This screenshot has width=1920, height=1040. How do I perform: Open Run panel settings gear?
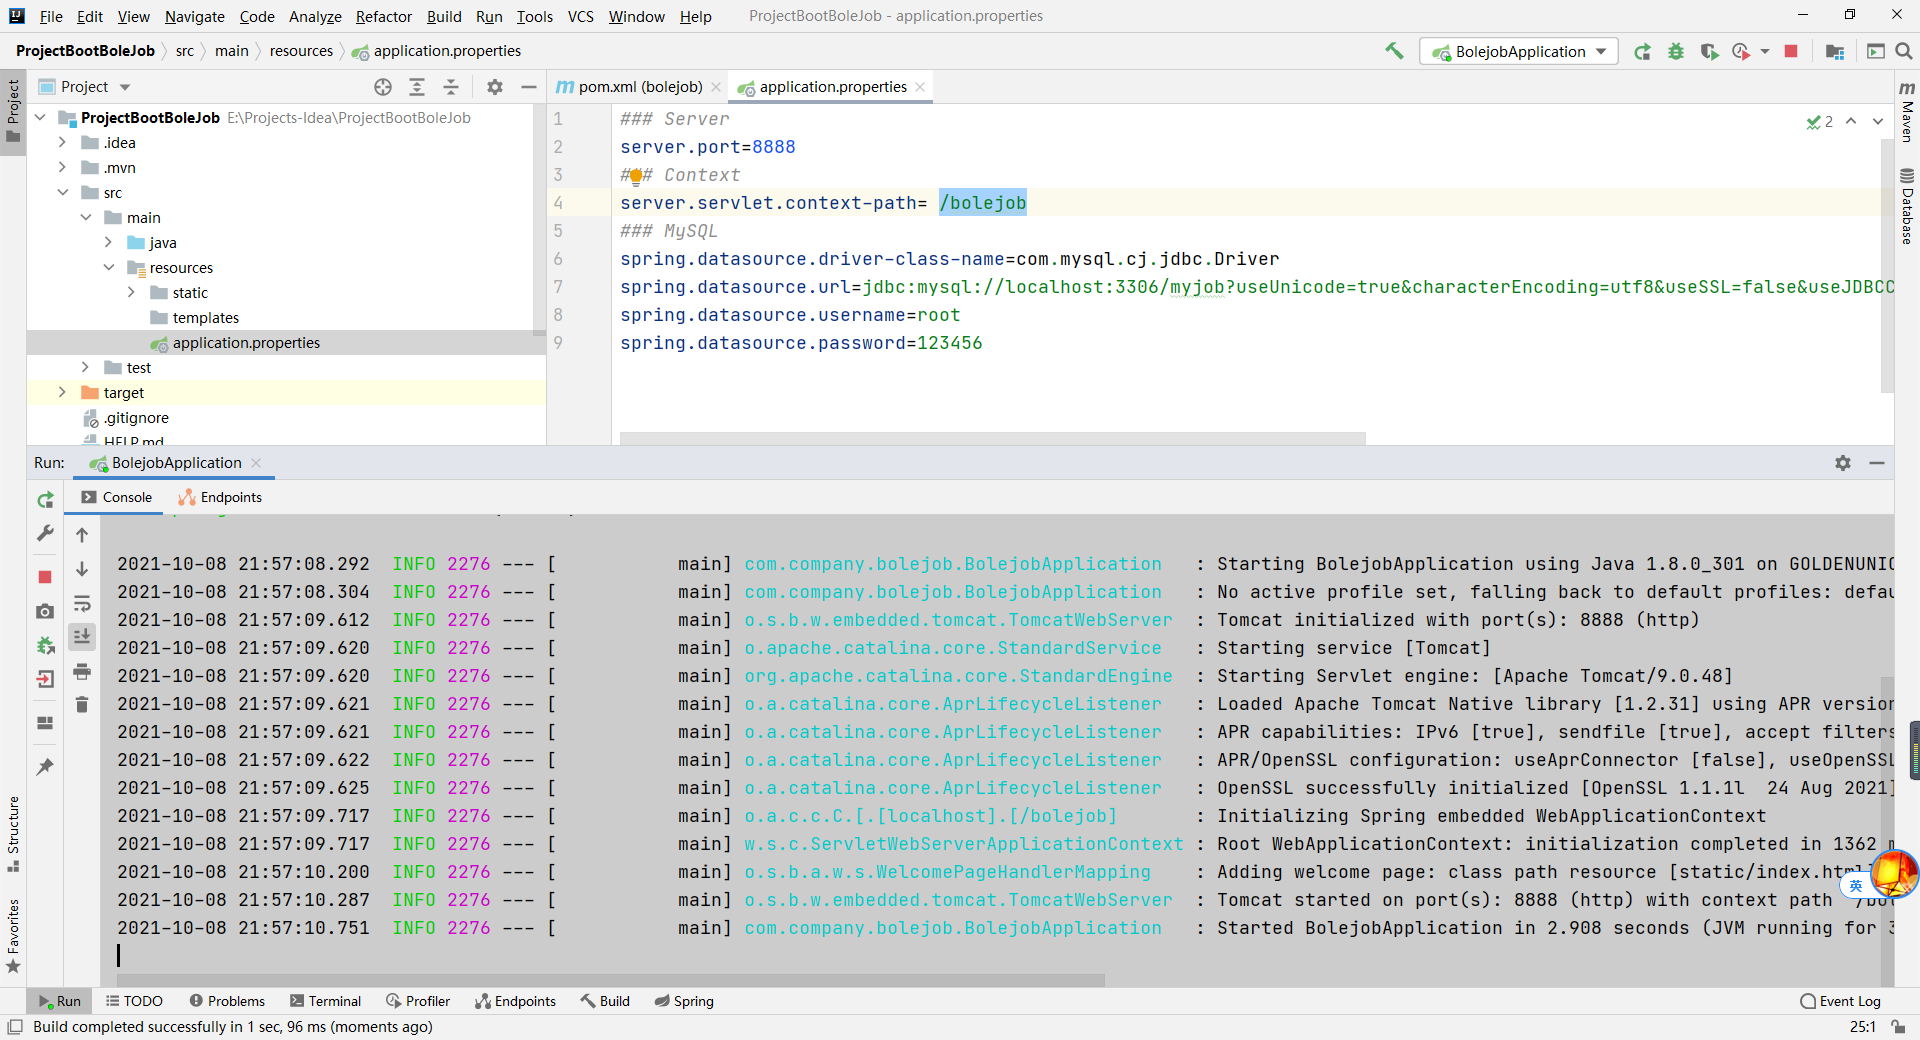[1843, 463]
